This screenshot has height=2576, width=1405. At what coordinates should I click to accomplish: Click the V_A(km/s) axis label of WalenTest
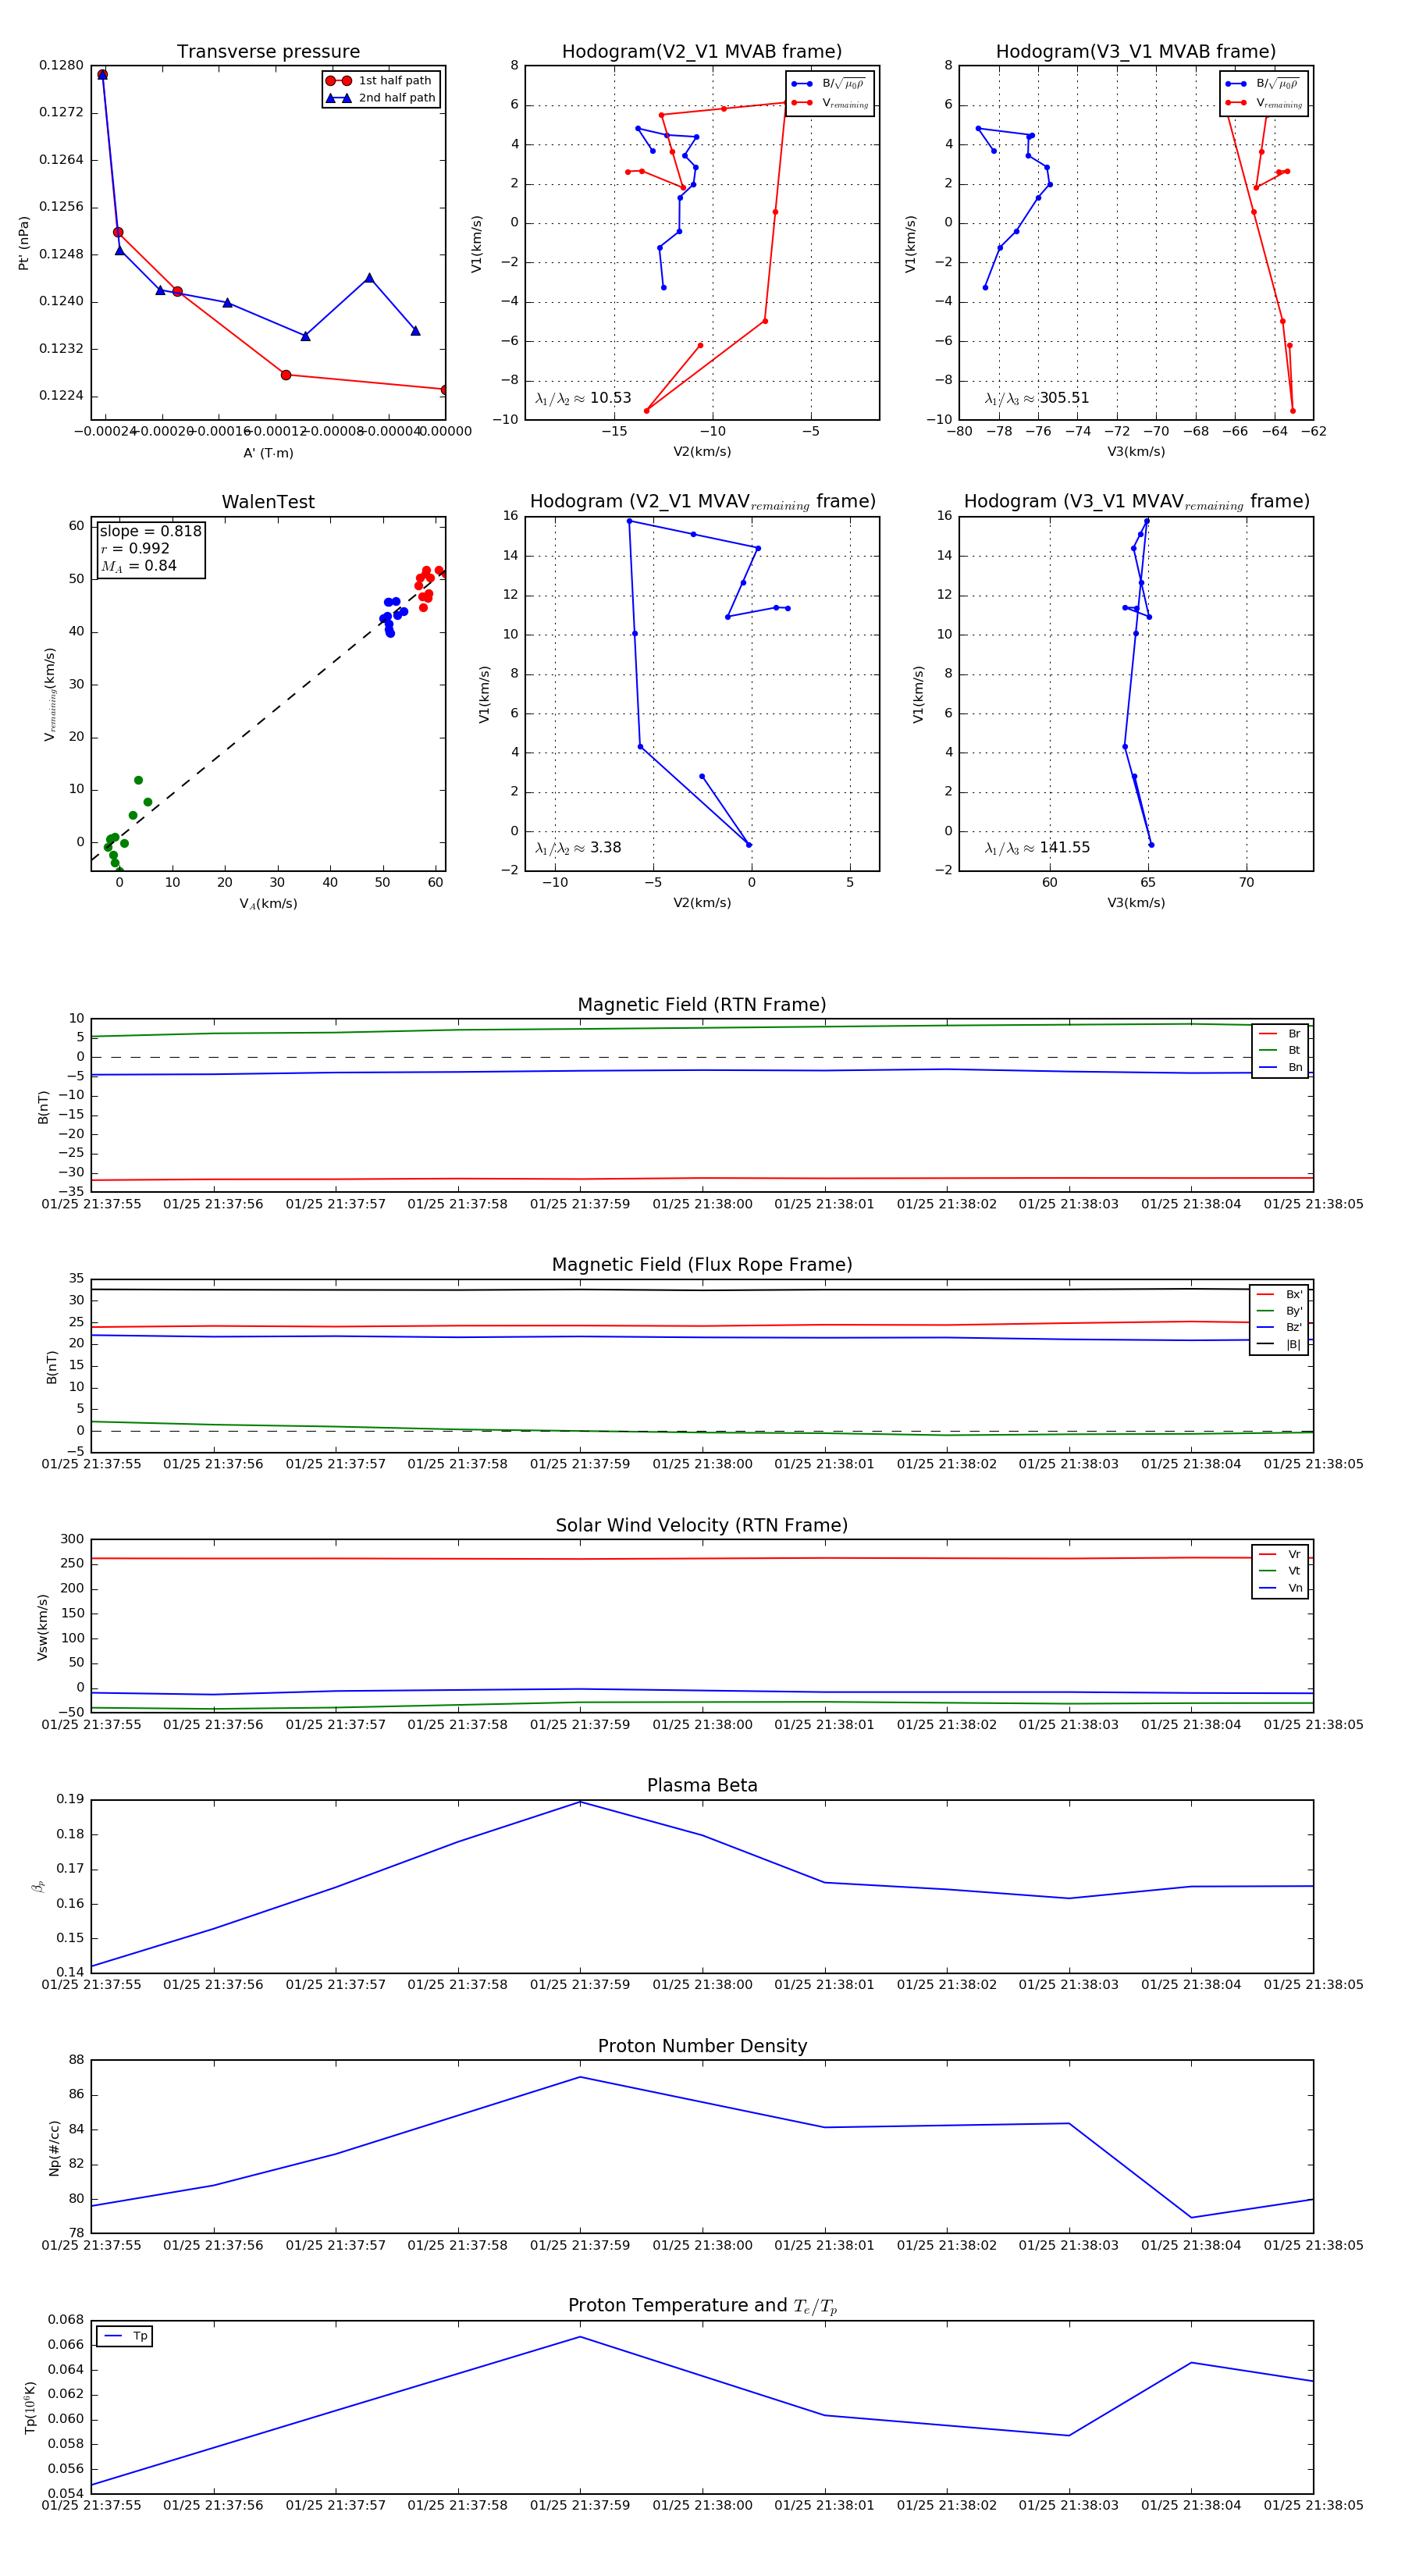(x=268, y=904)
